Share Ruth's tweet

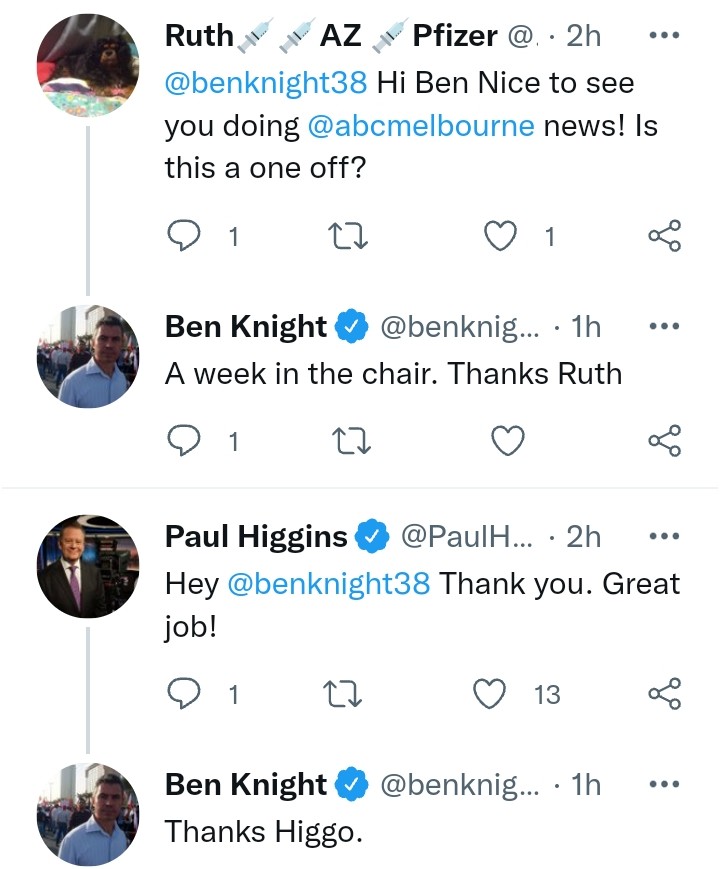click(665, 236)
